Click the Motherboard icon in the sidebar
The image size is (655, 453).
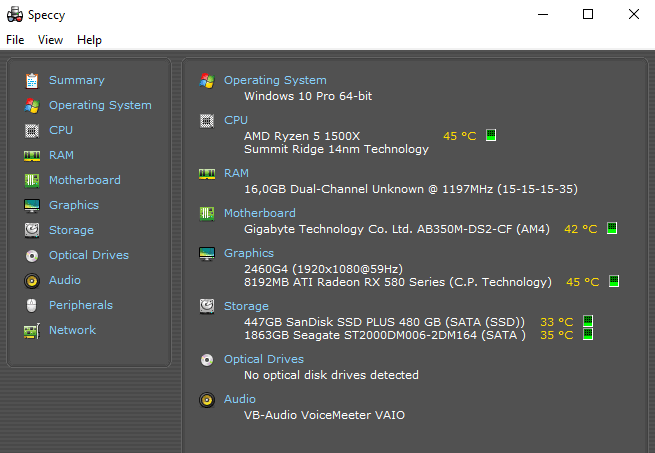(32, 181)
